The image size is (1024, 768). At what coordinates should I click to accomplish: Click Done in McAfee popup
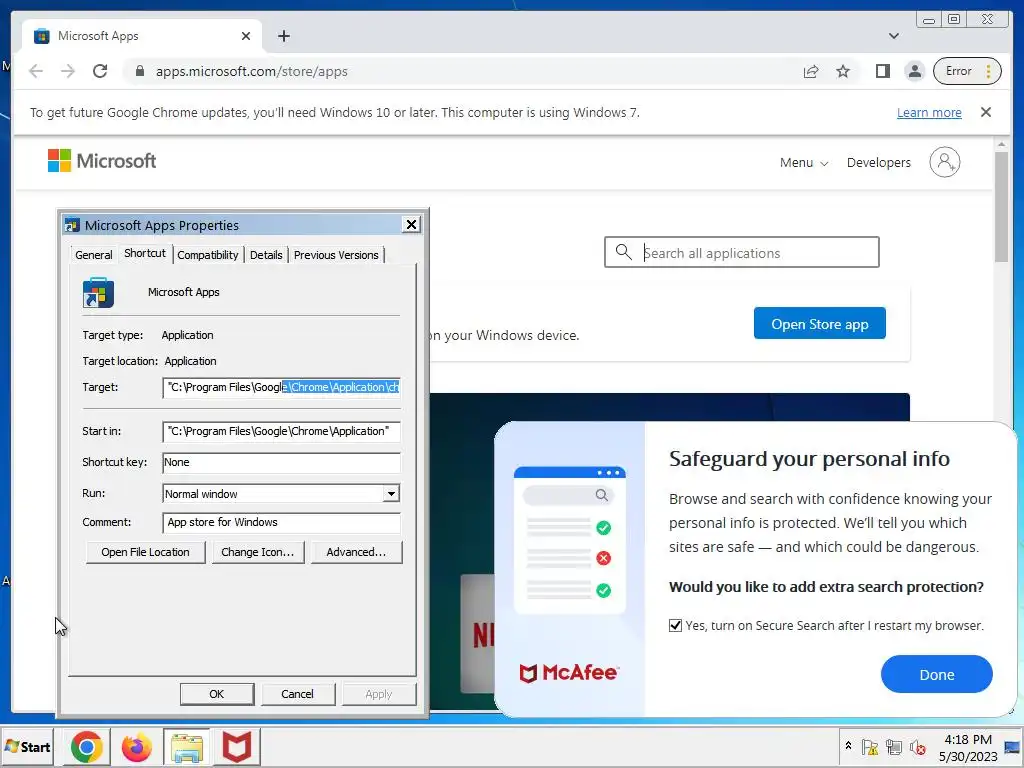click(936, 674)
